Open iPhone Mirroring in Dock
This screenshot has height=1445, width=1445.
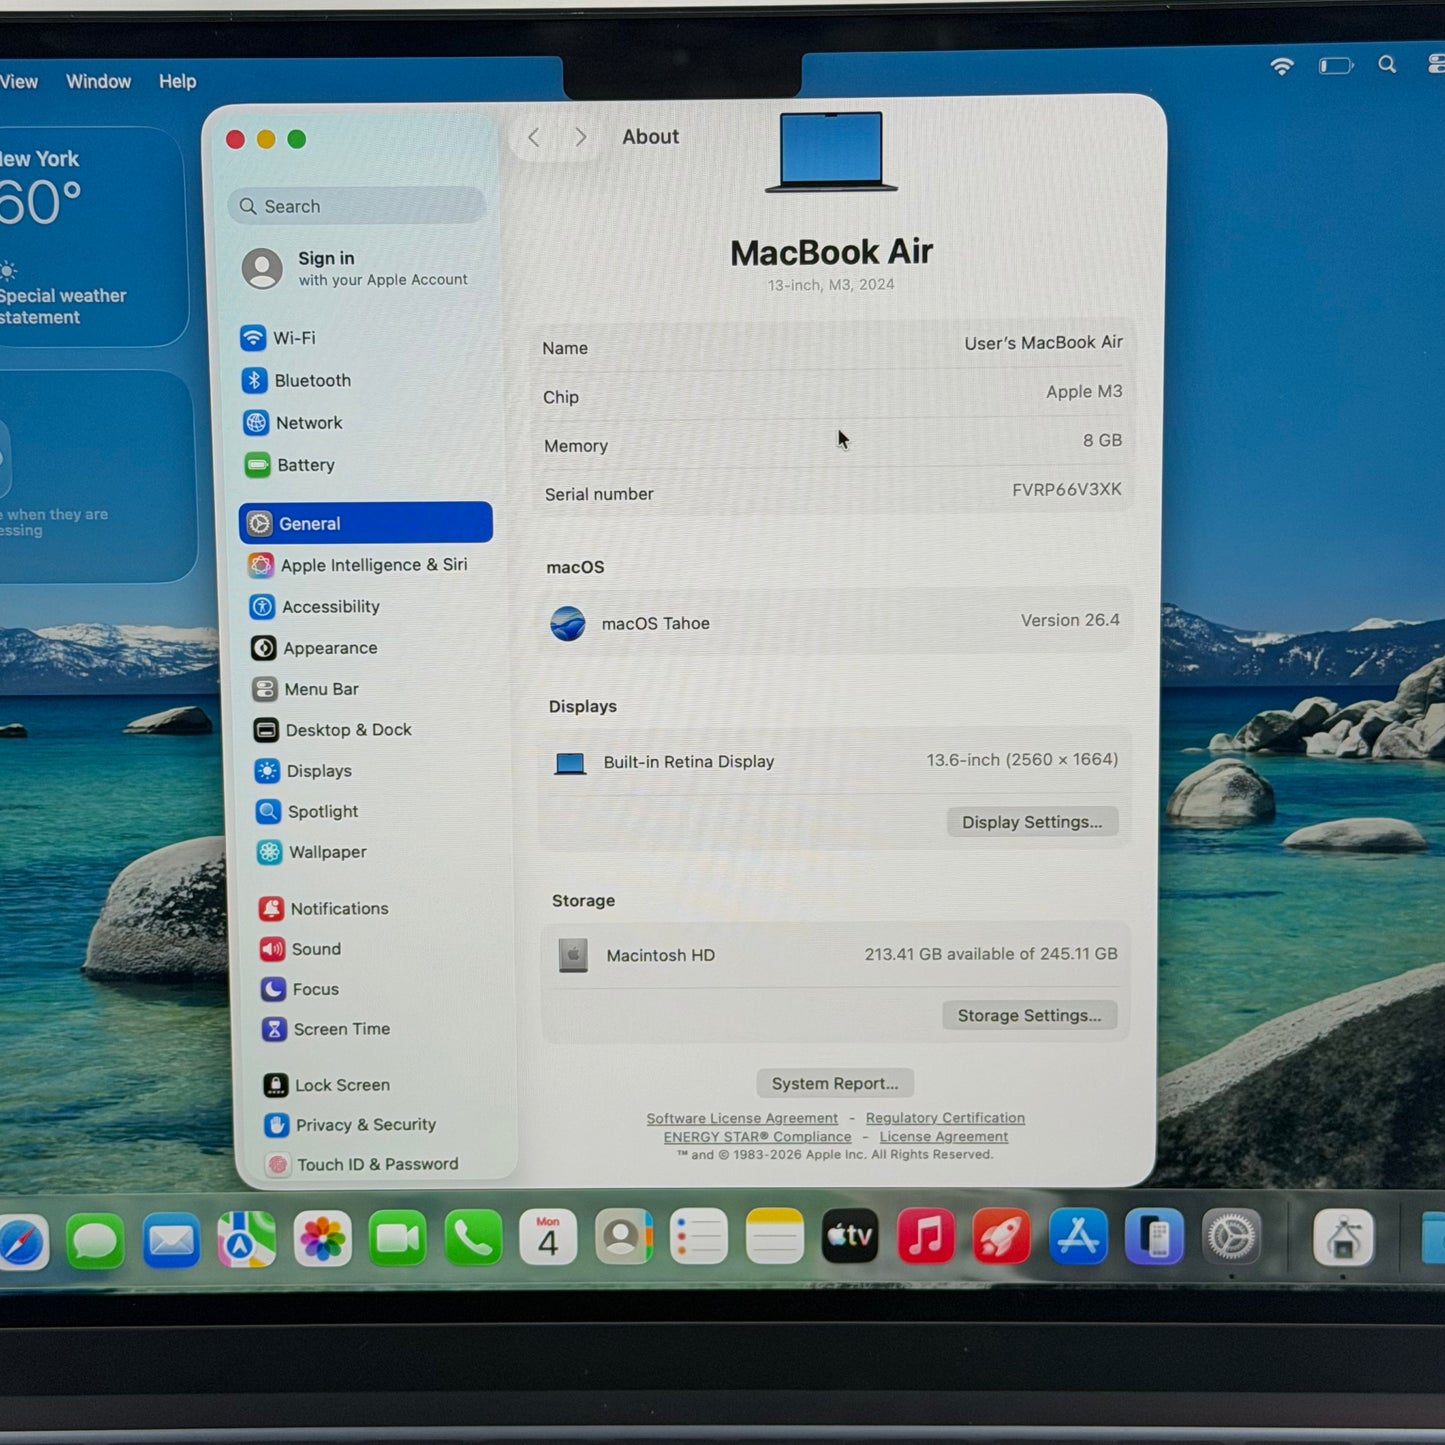tap(1154, 1237)
